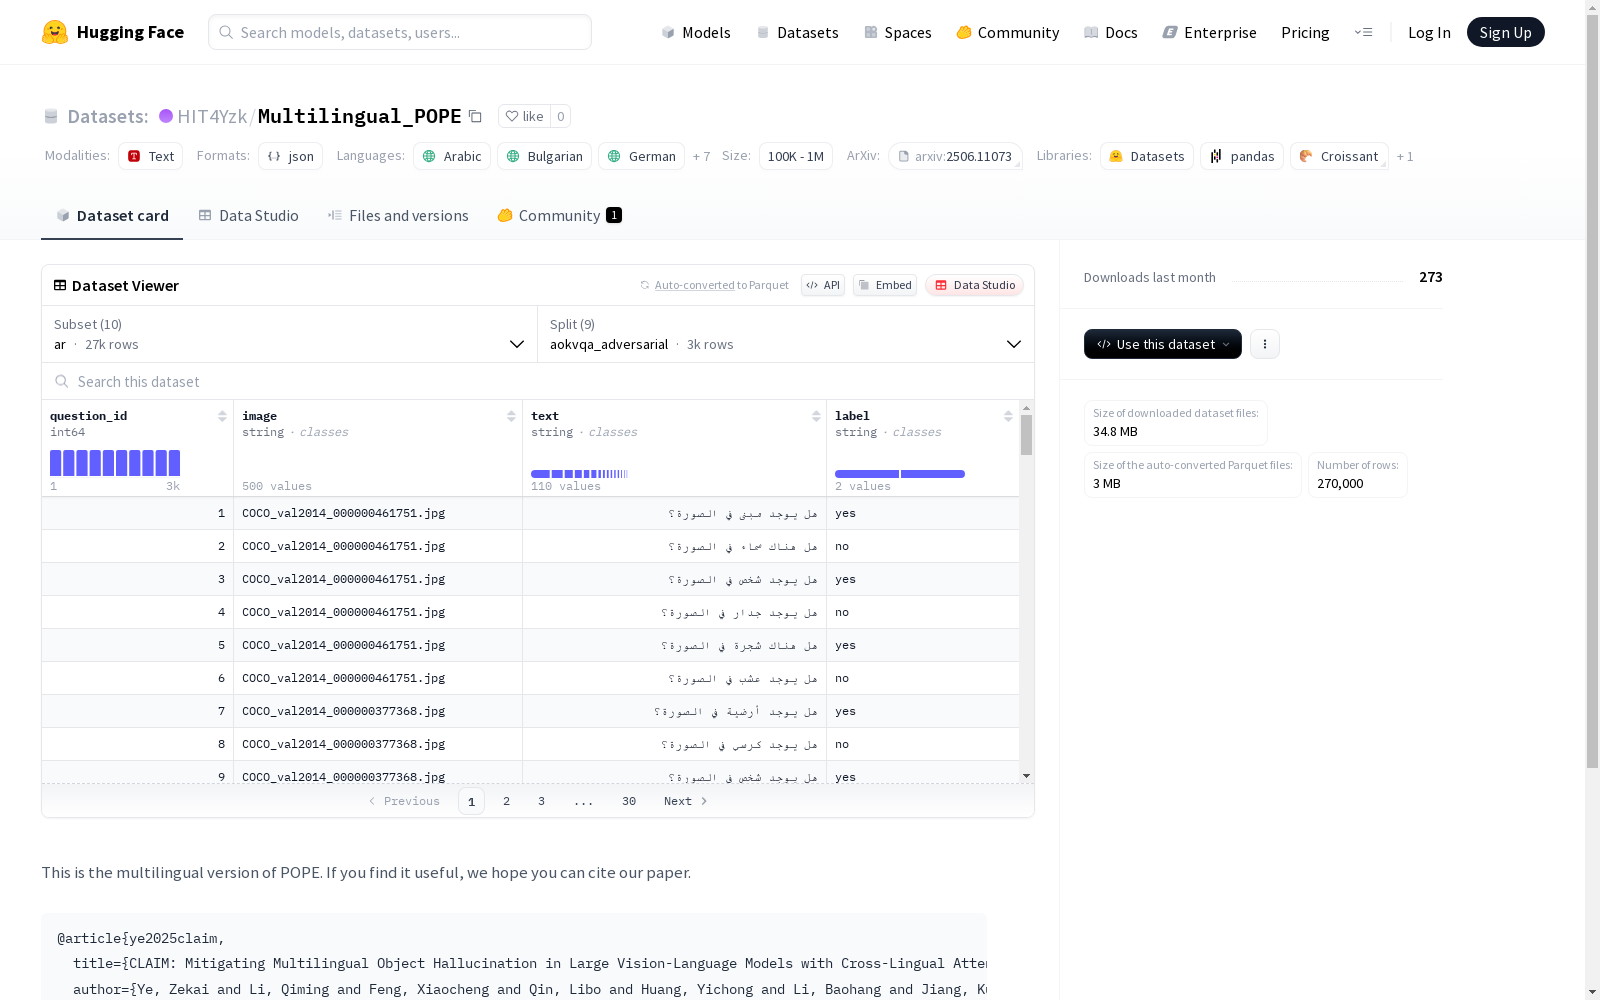1600x1000 pixels.
Task: Open the arxiv:2506.11073 paper tag
Action: tap(955, 156)
